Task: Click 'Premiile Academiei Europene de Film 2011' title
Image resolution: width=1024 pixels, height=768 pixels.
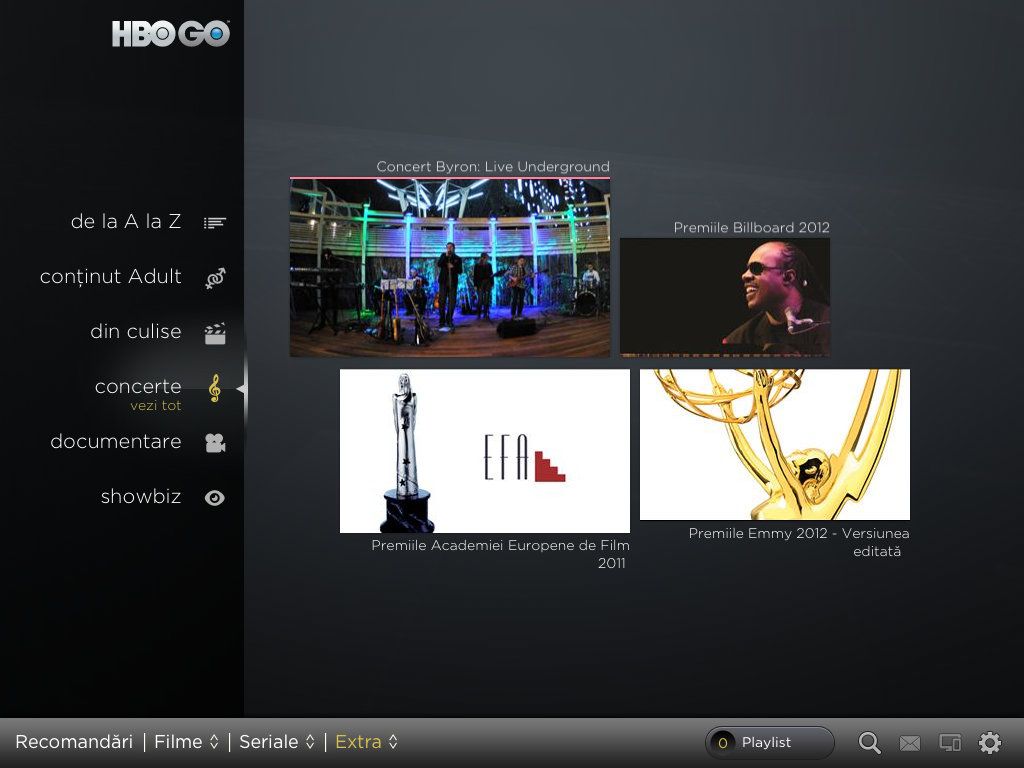Action: click(x=500, y=554)
